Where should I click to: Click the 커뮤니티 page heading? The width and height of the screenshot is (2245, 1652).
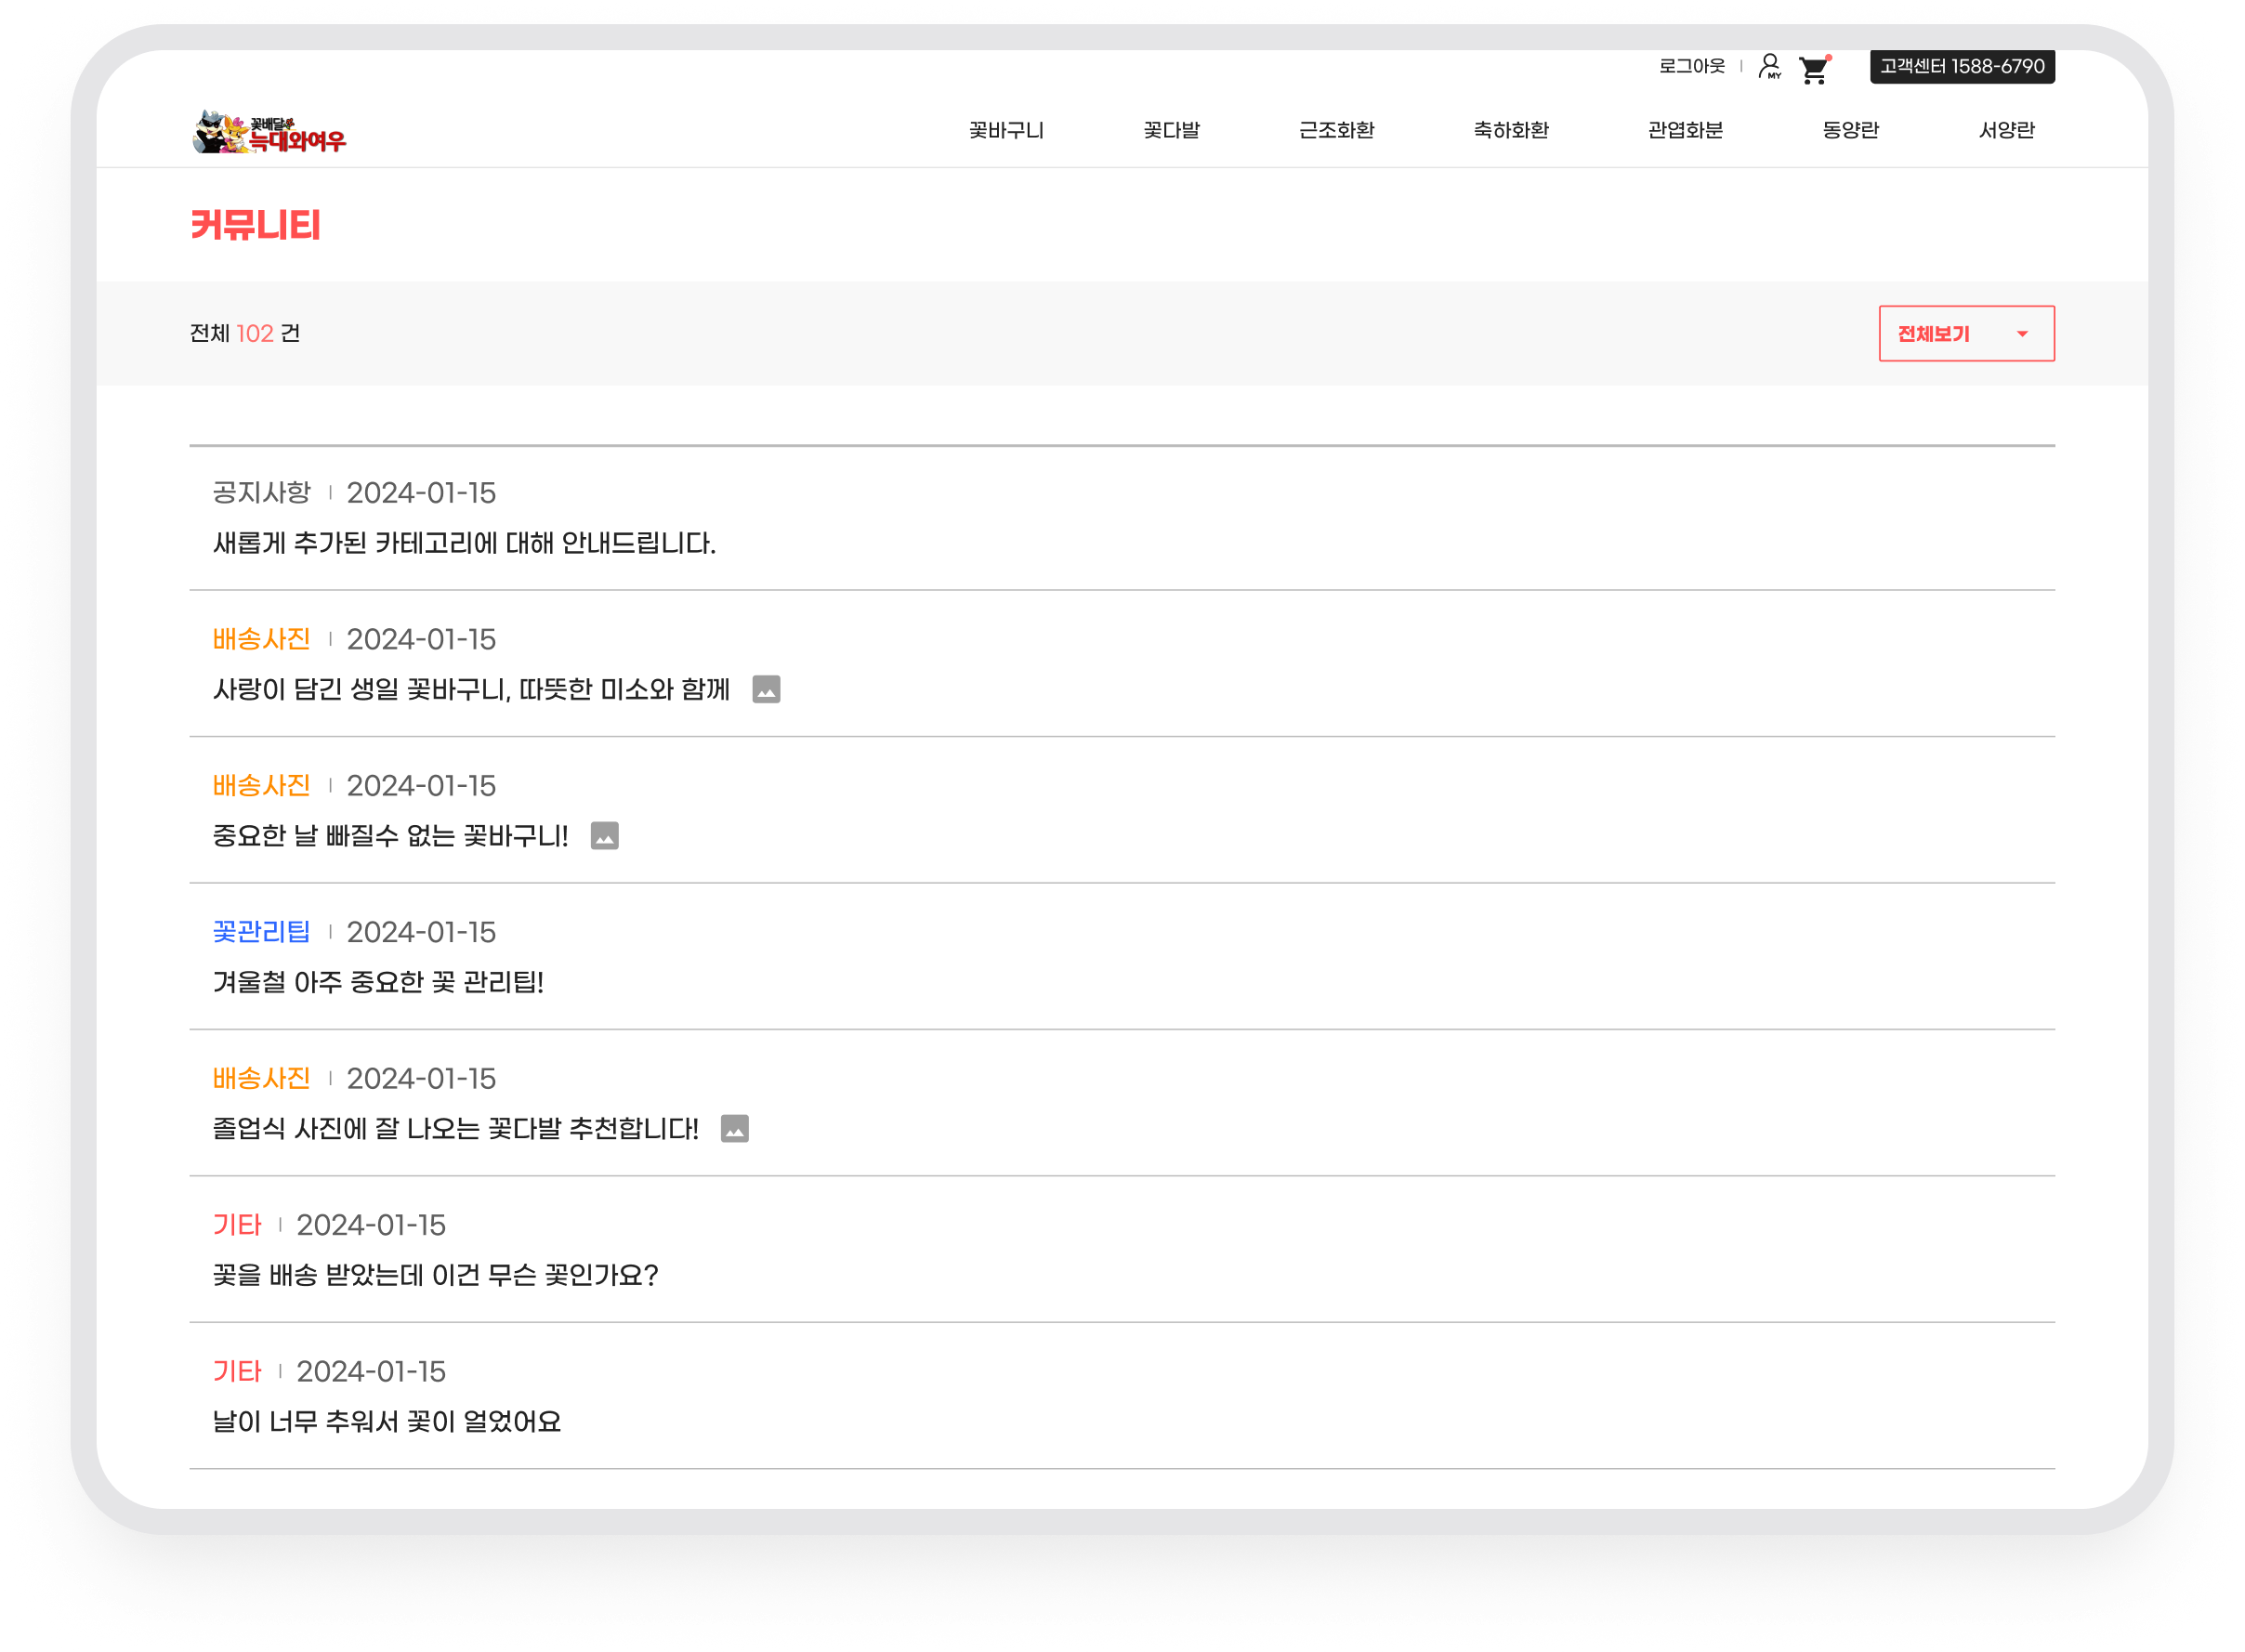tap(255, 225)
